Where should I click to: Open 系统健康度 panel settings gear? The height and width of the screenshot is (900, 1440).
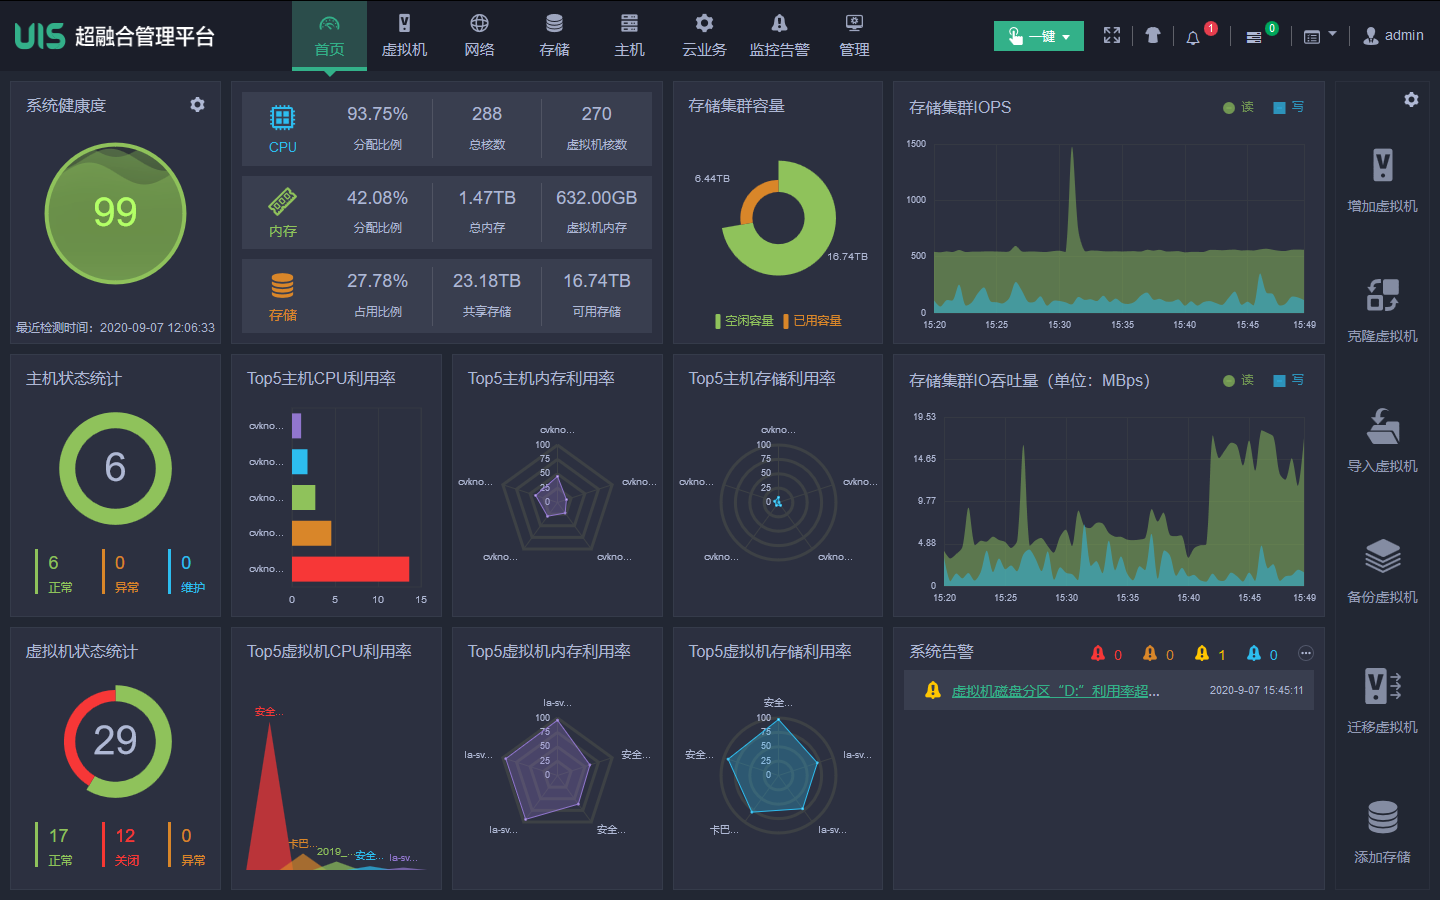pyautogui.click(x=197, y=105)
